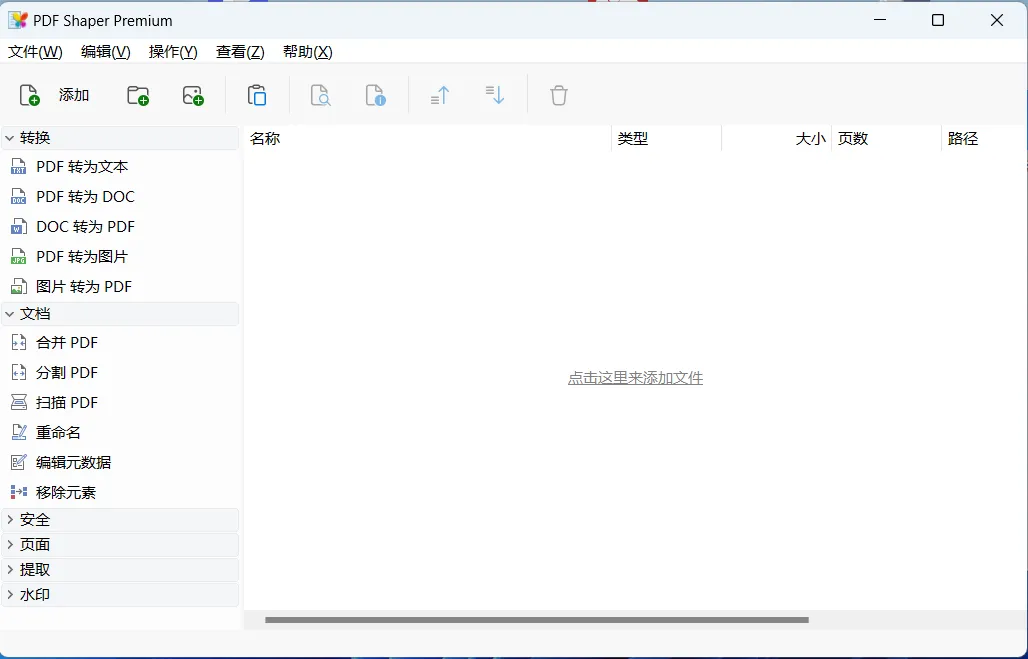Image resolution: width=1028 pixels, height=659 pixels.
Task: Choose 图片 转为 PDF text
Action: coord(84,287)
